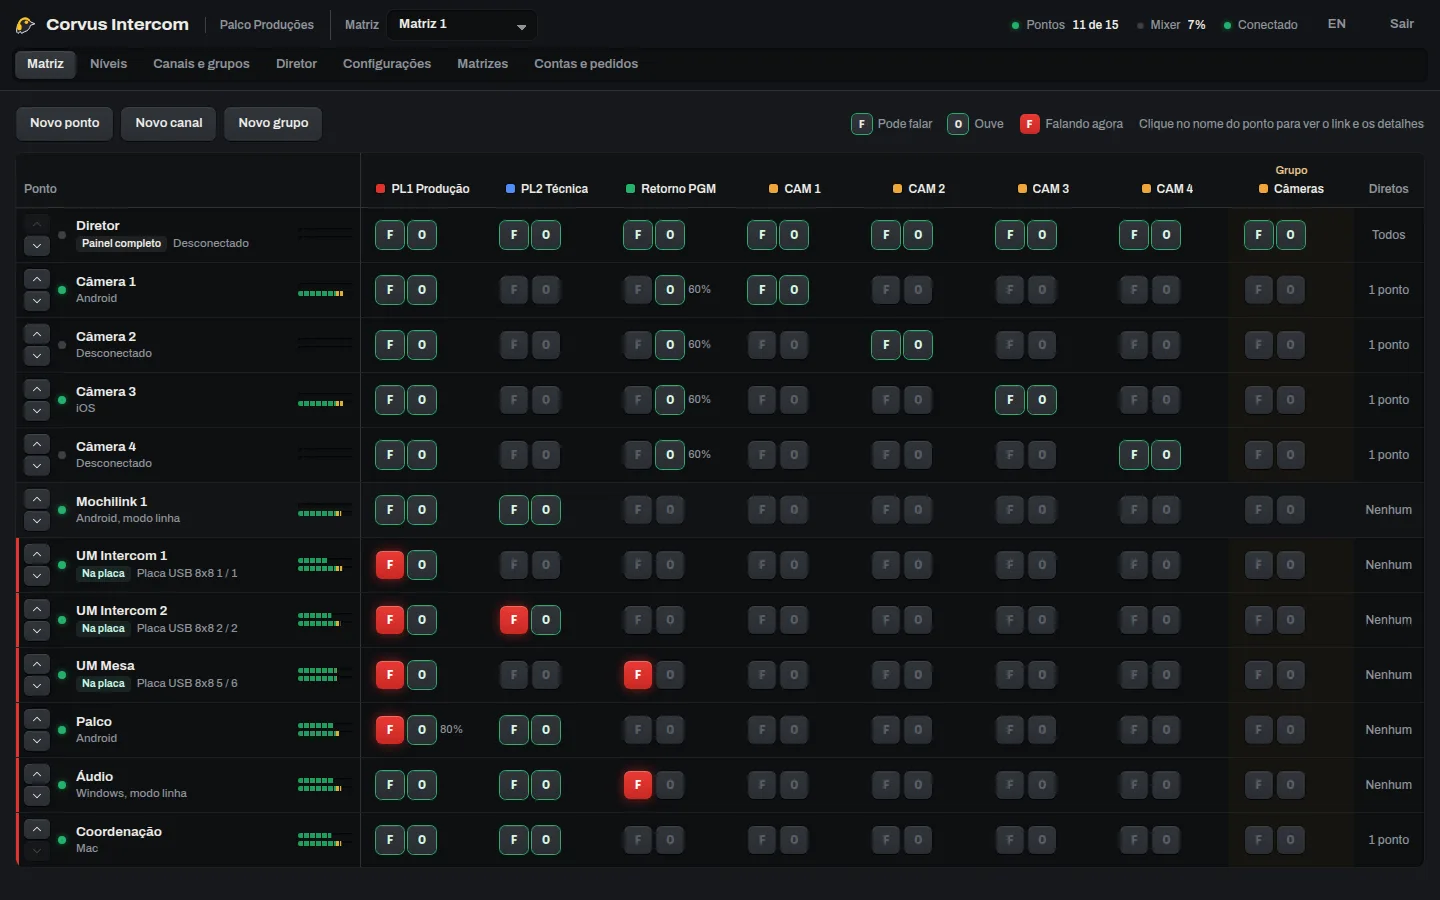The image size is (1440, 900).
Task: Move Coordenação row up with arrow
Action: [36, 829]
